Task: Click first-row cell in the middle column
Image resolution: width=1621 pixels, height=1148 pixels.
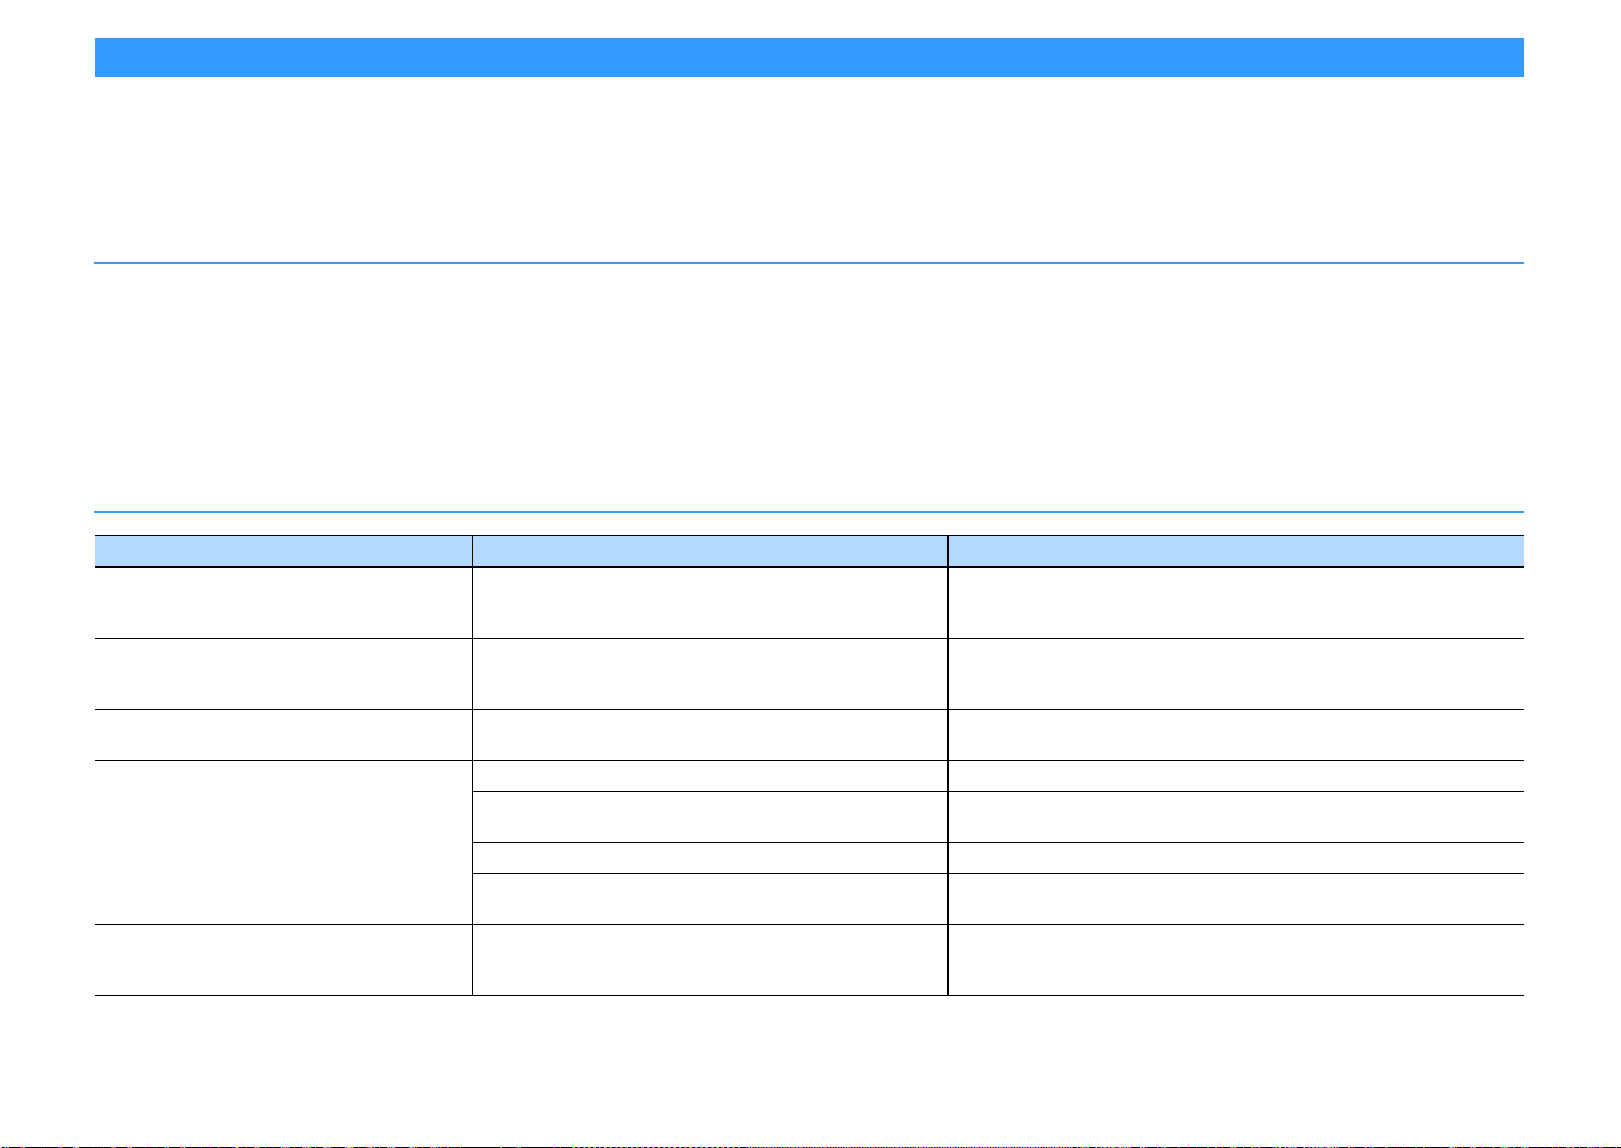Action: [710, 603]
